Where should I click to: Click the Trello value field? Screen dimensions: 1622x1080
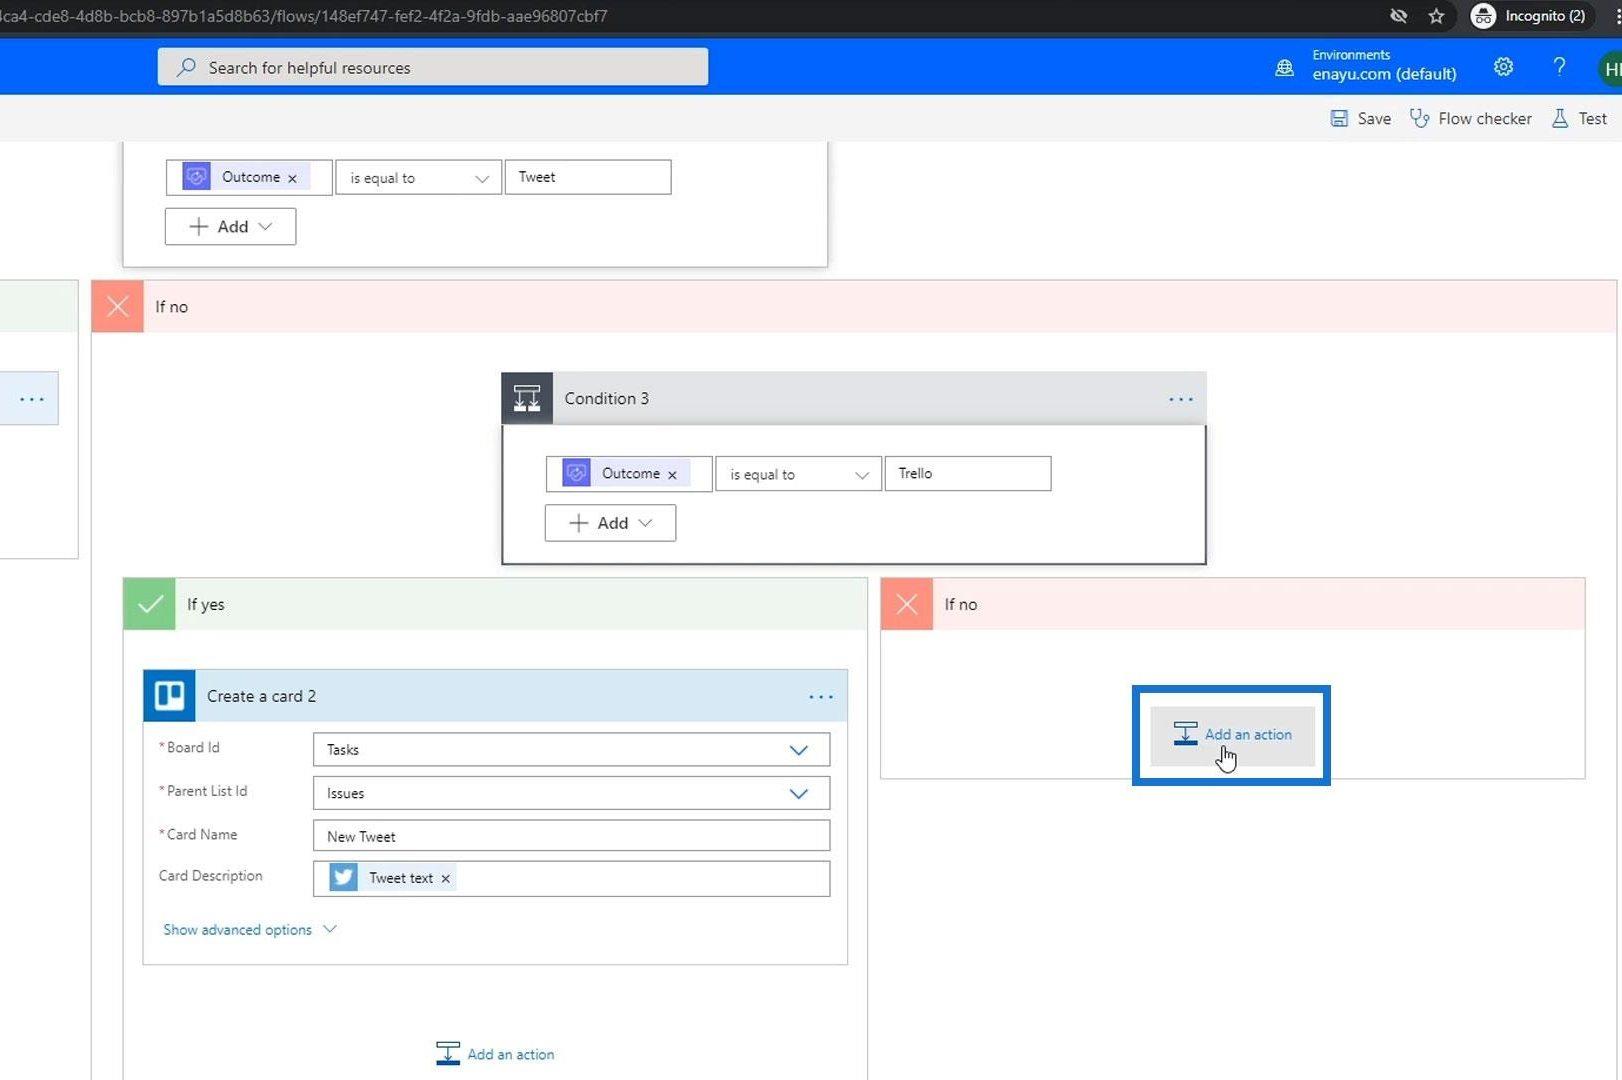coord(968,474)
